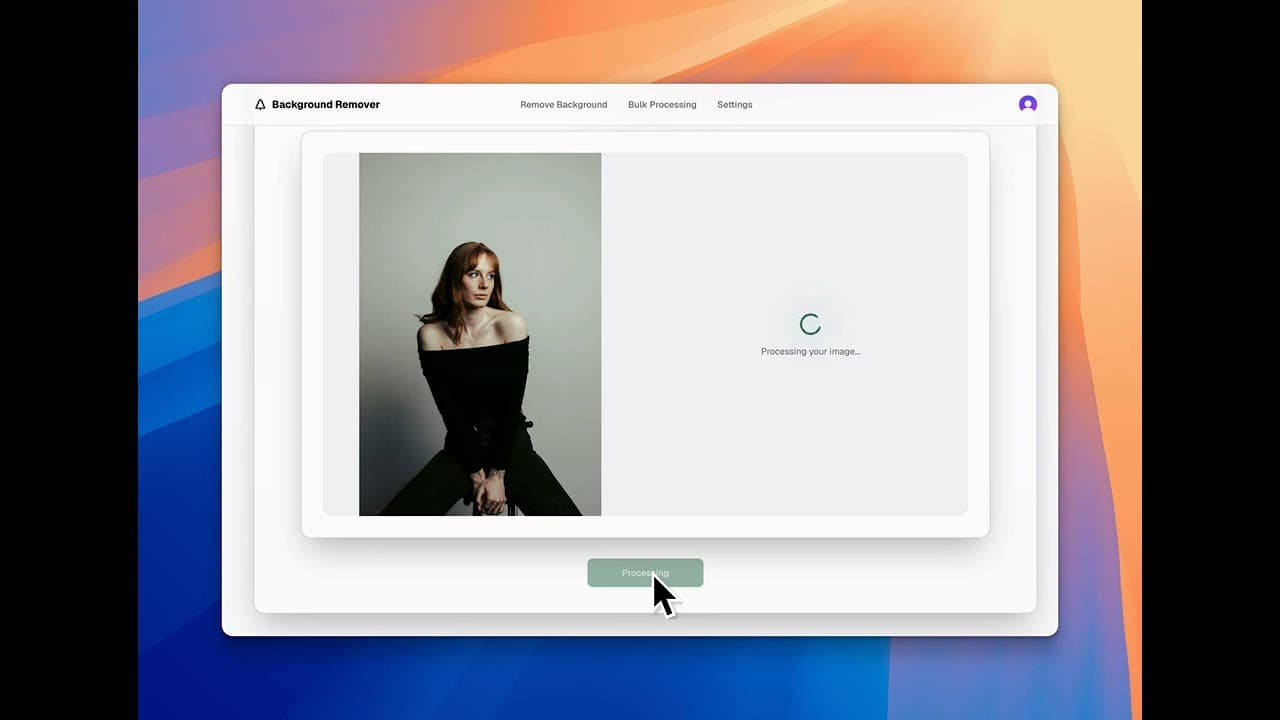Image resolution: width=1280 pixels, height=720 pixels.
Task: Open Settings from the top navigation
Action: [735, 104]
